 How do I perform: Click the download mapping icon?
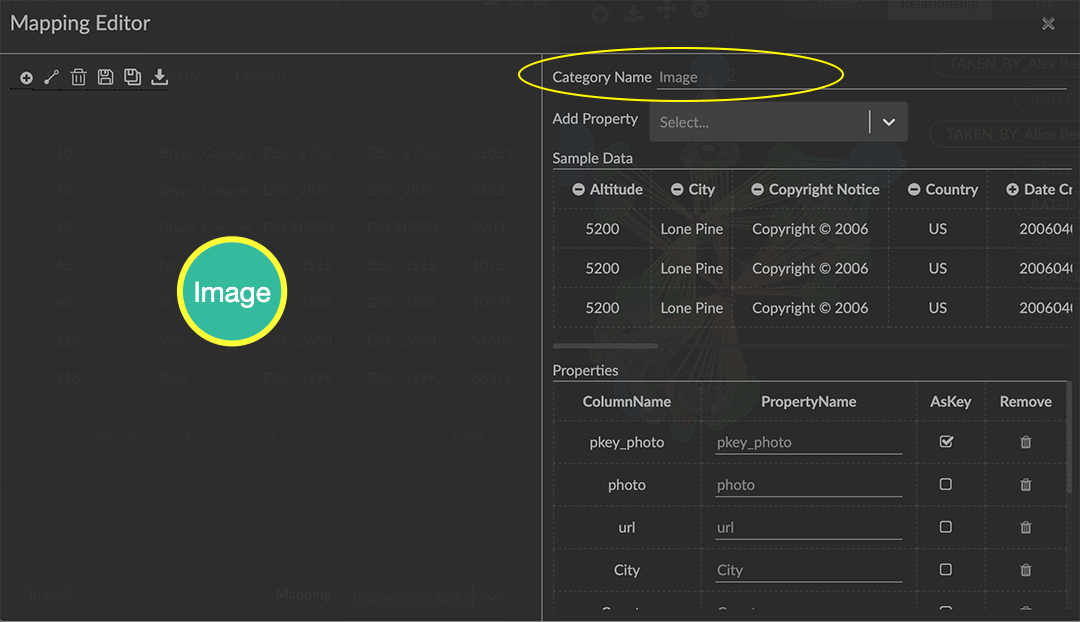(159, 77)
